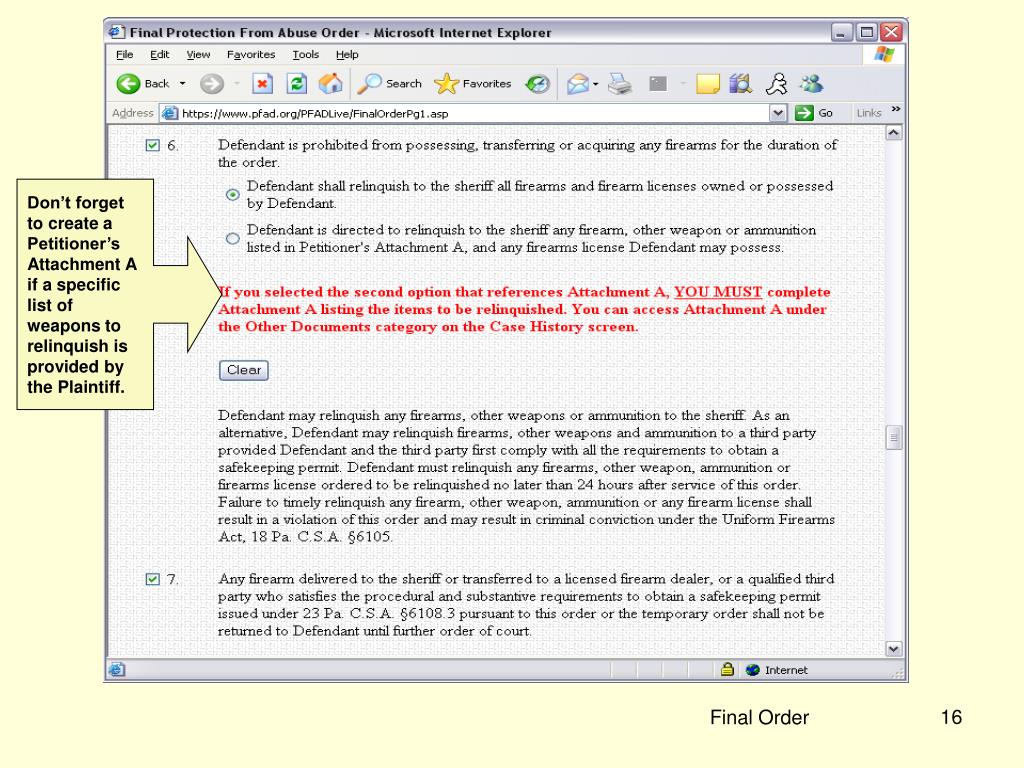Viewport: 1024px width, 768px height.
Task: Click the Internet zone globe icon
Action: [752, 670]
